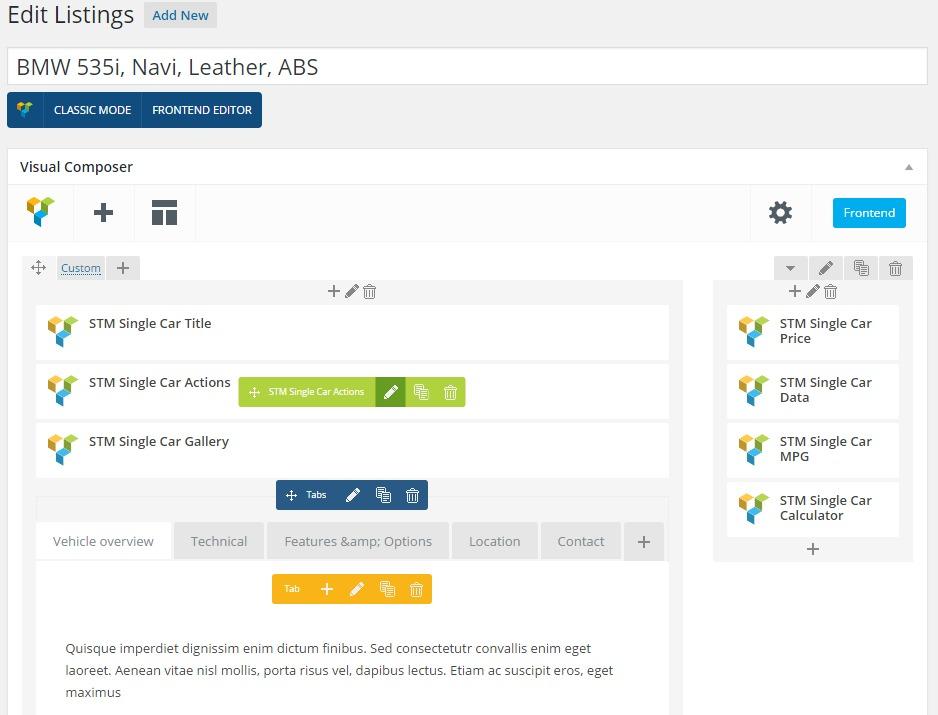The width and height of the screenshot is (938, 715).
Task: Open the Templates layout icon
Action: tap(164, 213)
